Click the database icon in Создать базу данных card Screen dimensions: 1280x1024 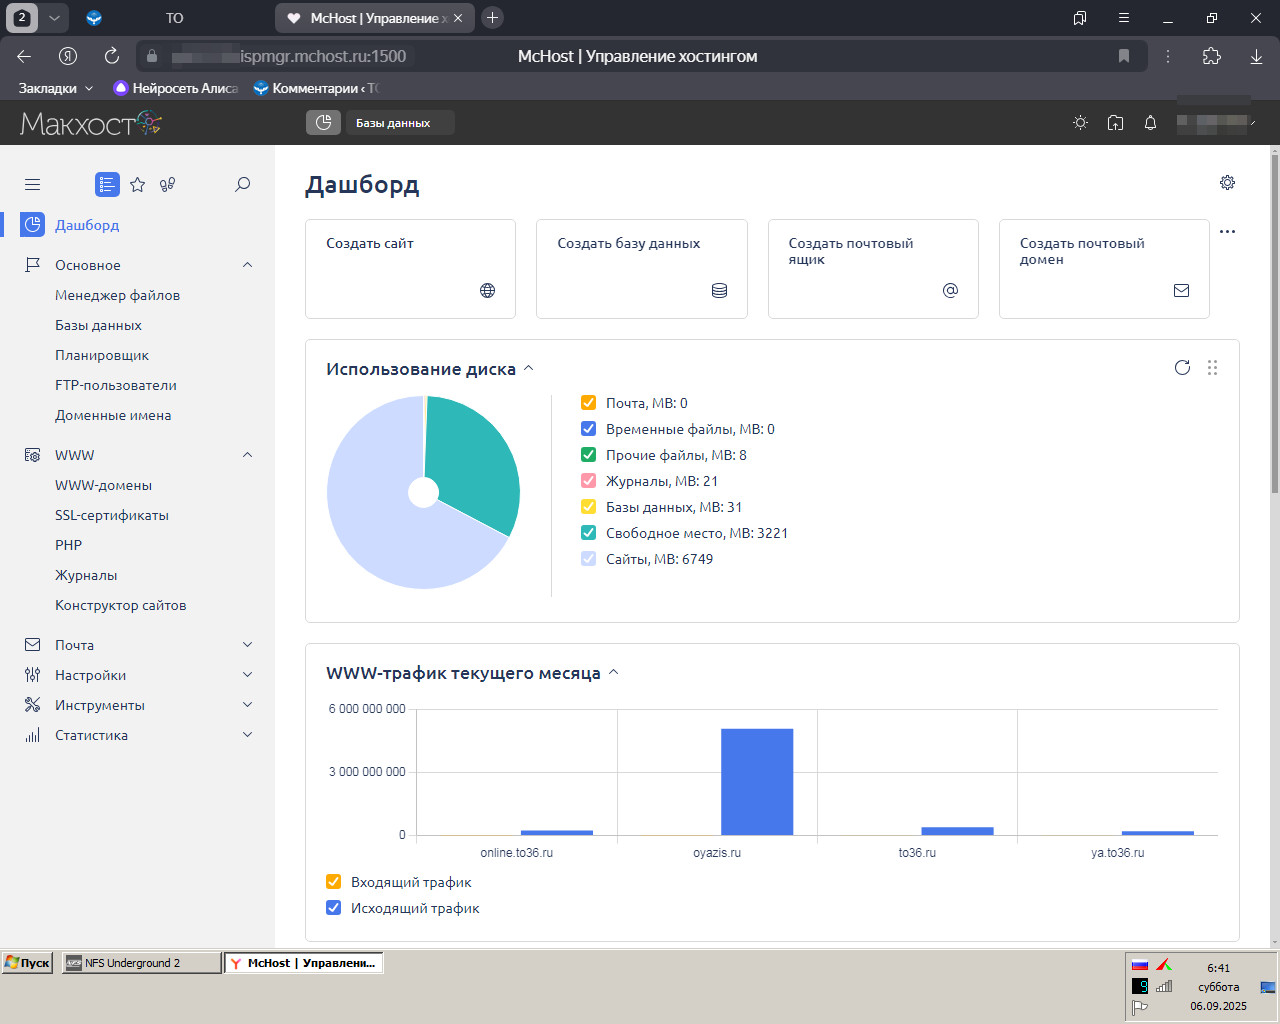[x=719, y=290]
